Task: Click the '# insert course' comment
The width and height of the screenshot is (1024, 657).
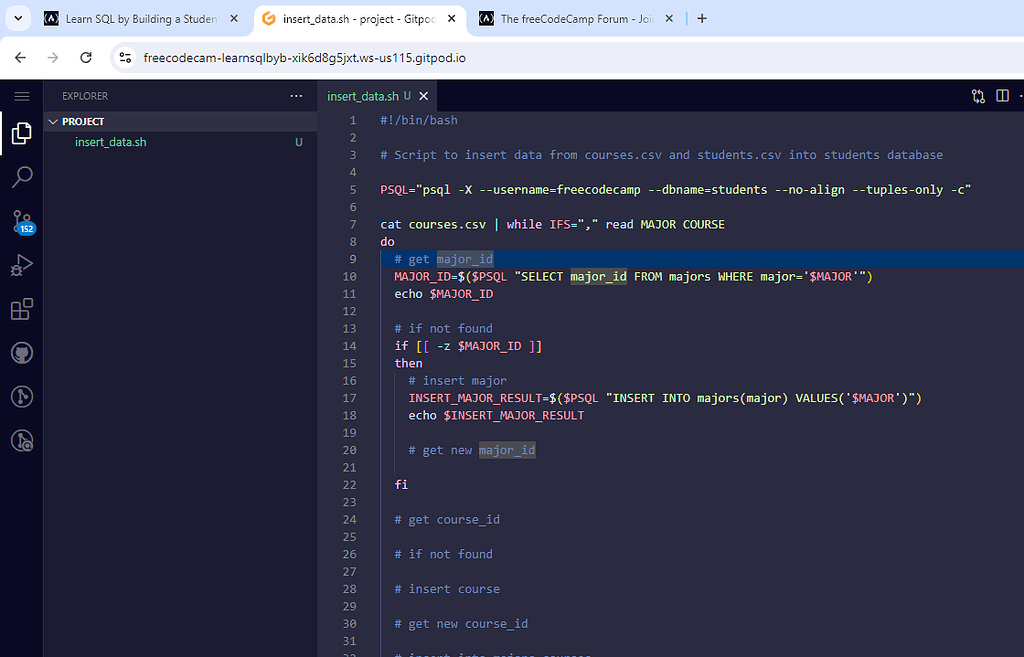Action: [x=447, y=588]
